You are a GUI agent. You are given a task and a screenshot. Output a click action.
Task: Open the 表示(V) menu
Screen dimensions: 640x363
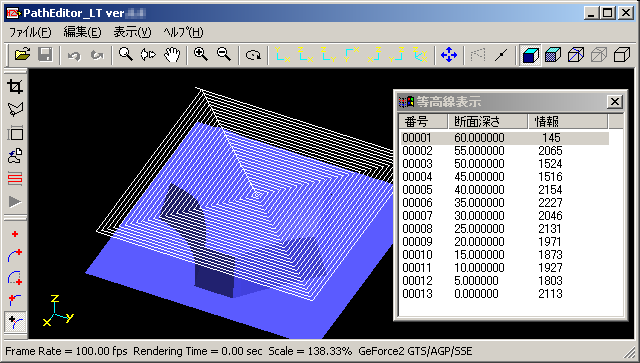tap(132, 32)
